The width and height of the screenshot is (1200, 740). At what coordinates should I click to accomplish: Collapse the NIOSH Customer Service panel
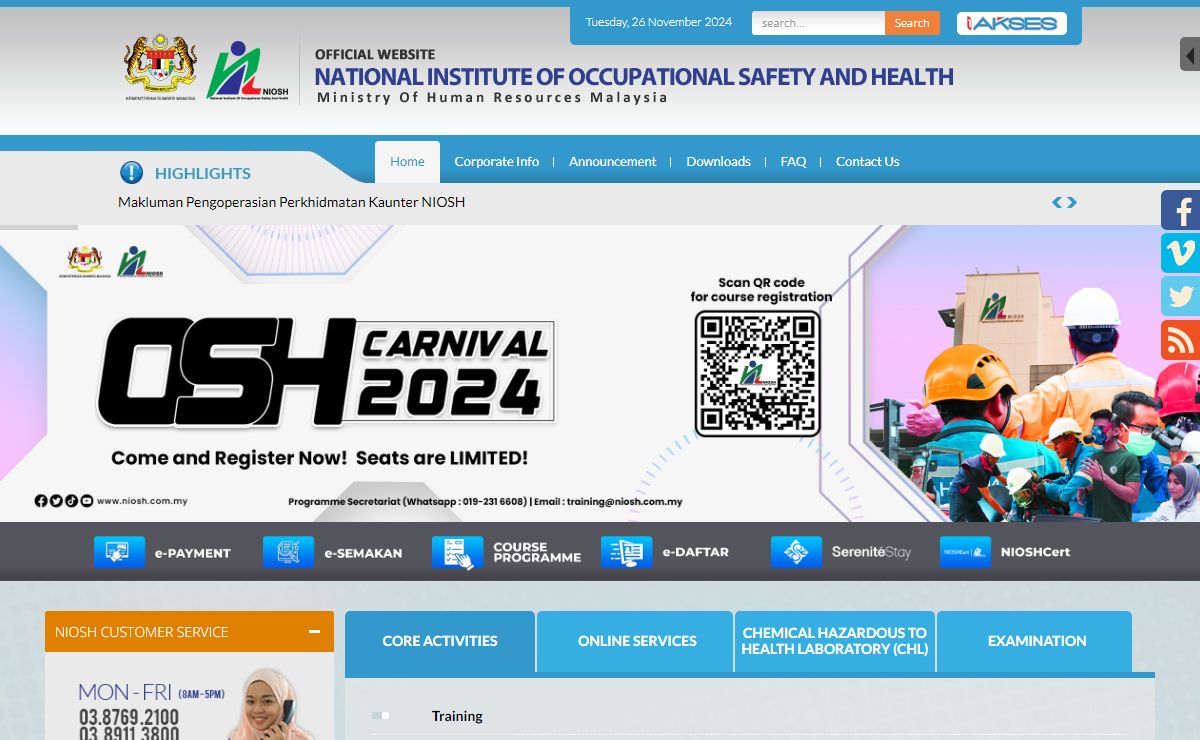pyautogui.click(x=314, y=632)
